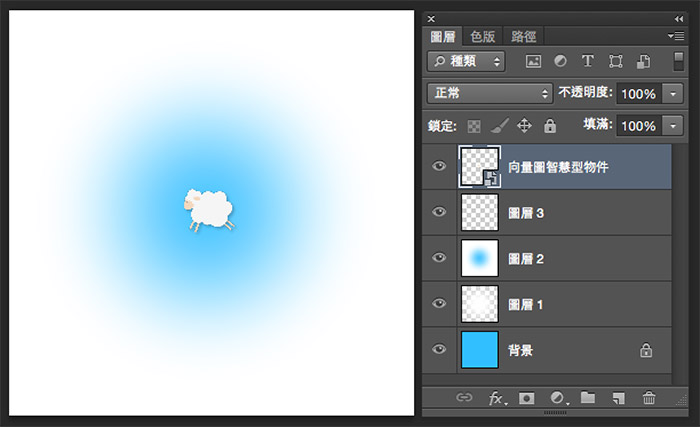This screenshot has height=427, width=700.
Task: Switch to the 路徑 tab
Action: coord(523,37)
